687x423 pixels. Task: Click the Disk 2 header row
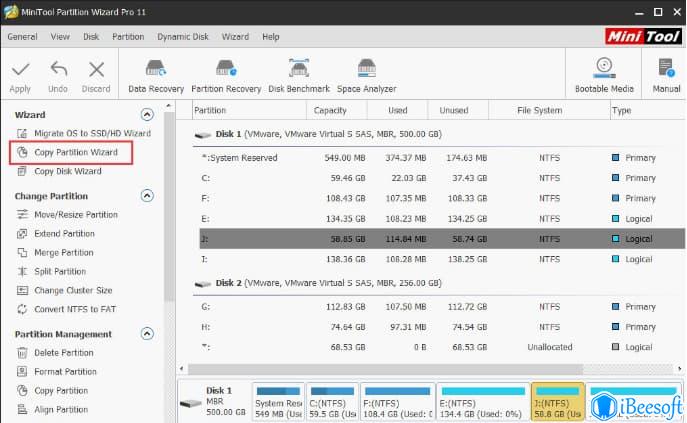point(438,283)
